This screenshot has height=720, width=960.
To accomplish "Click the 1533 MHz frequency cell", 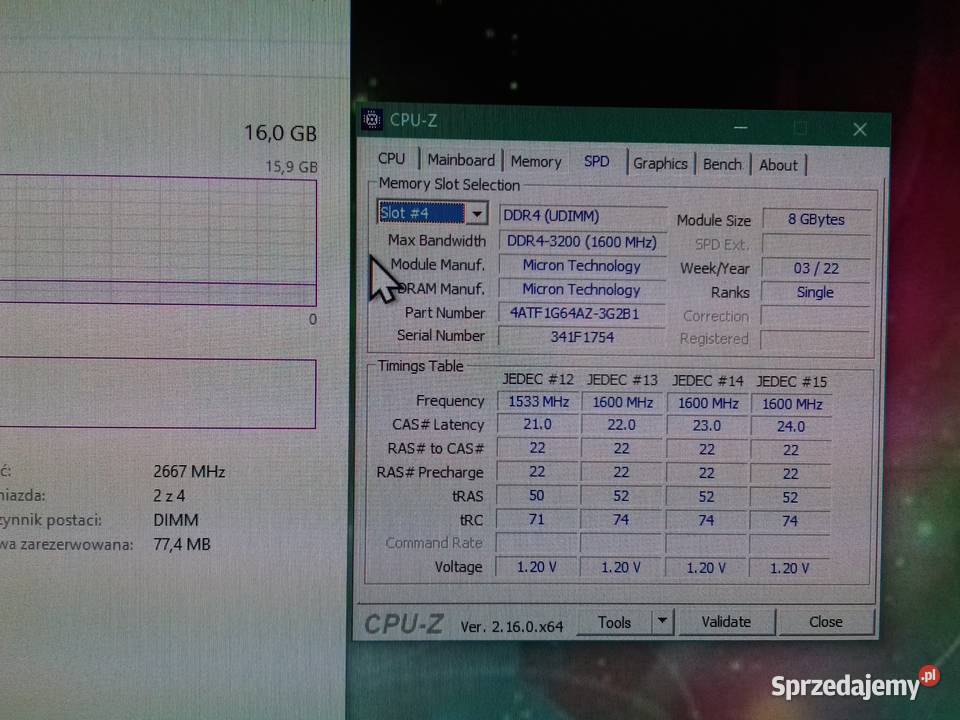I will pyautogui.click(x=538, y=402).
